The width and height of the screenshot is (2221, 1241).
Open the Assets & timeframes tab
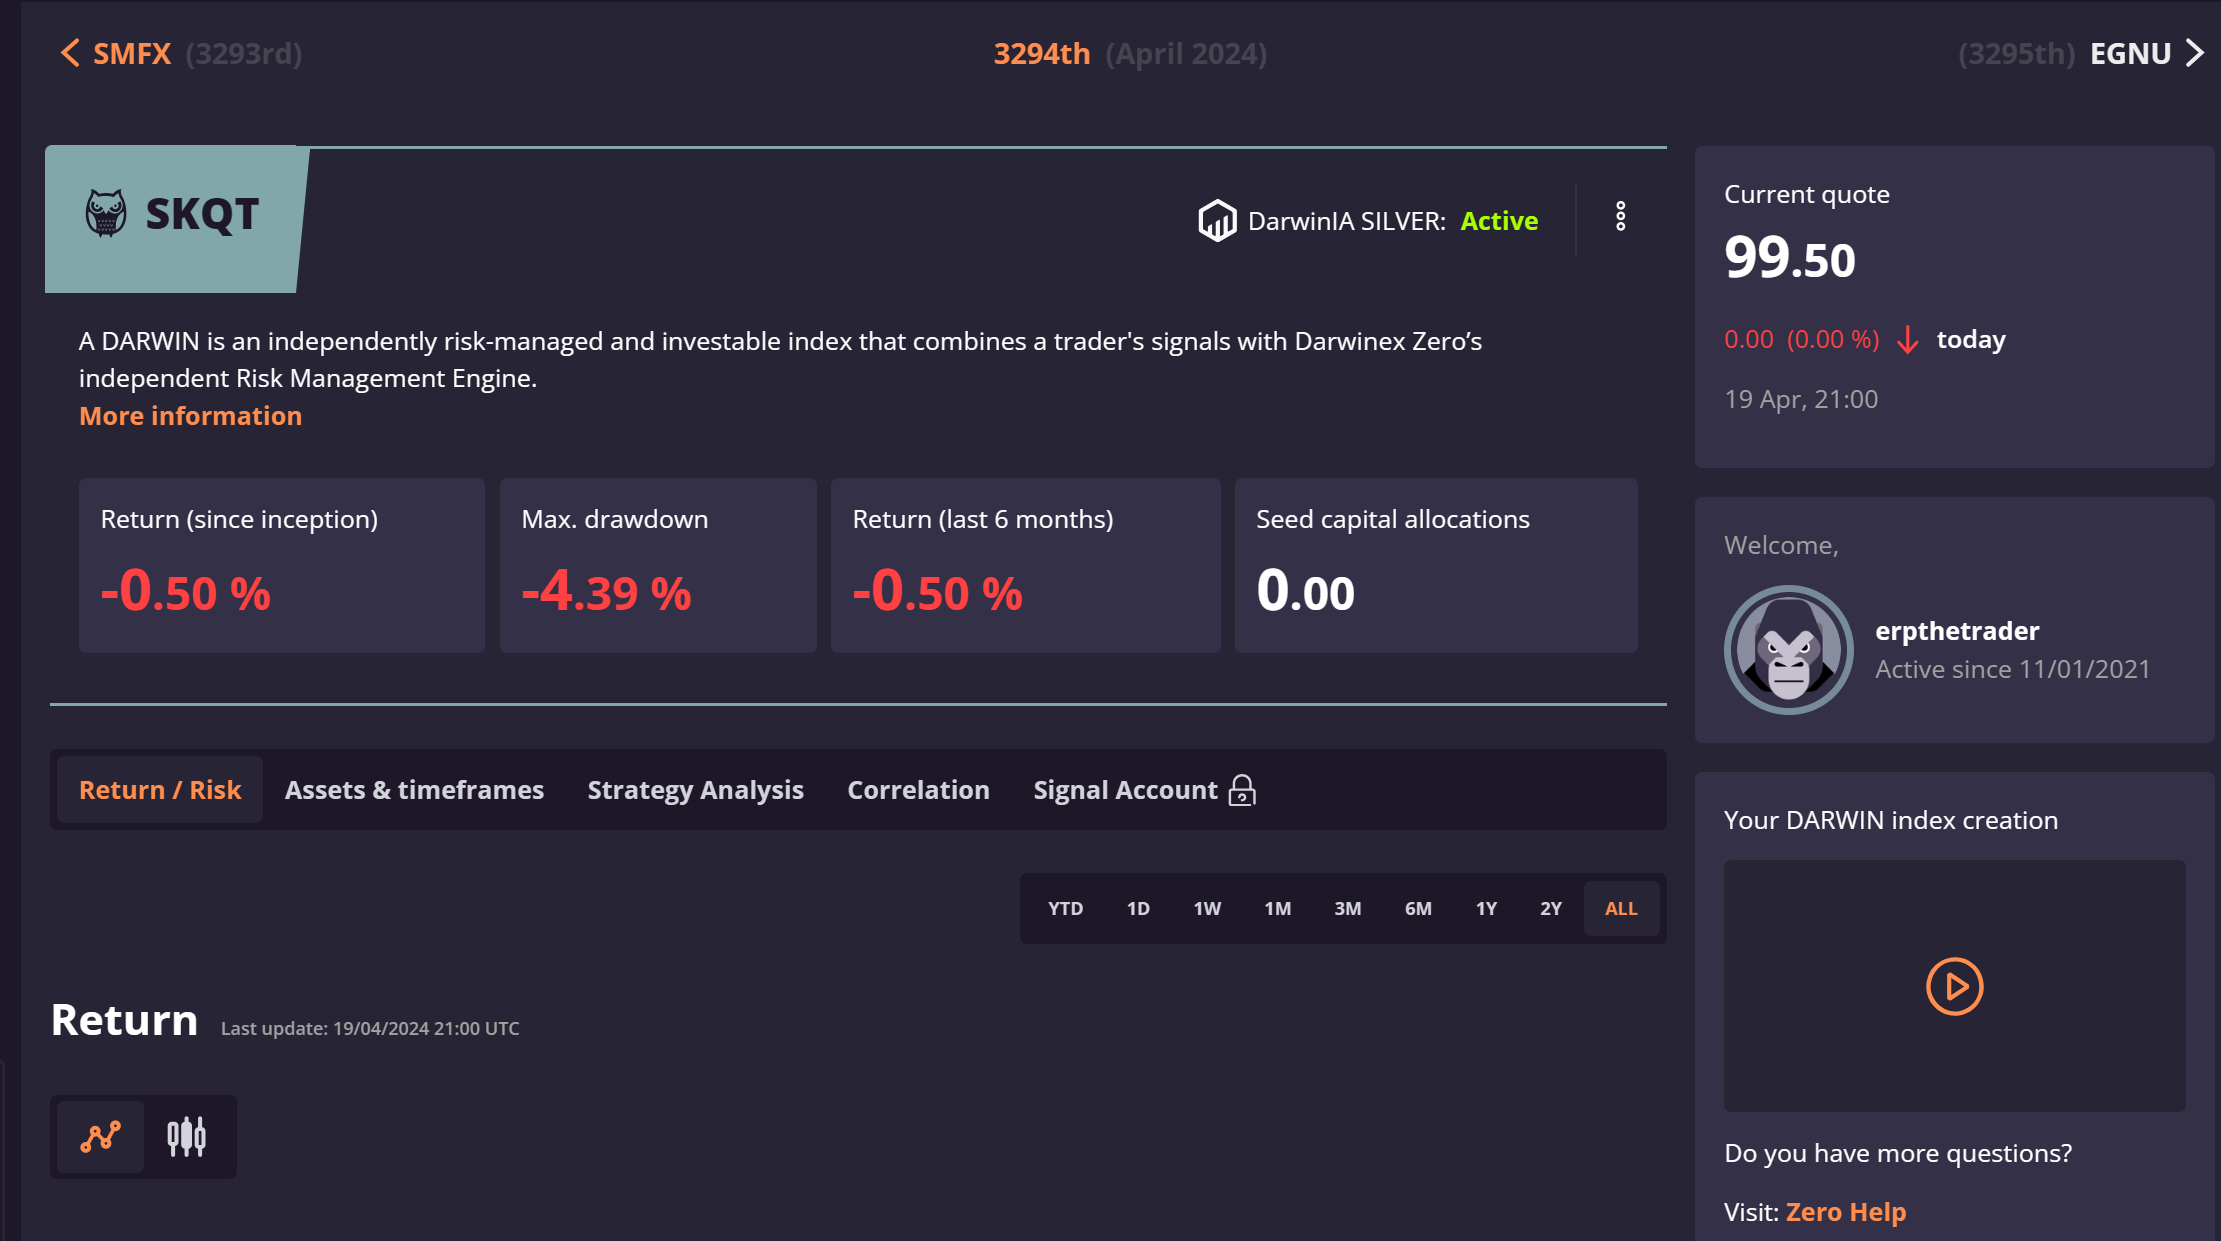[414, 790]
